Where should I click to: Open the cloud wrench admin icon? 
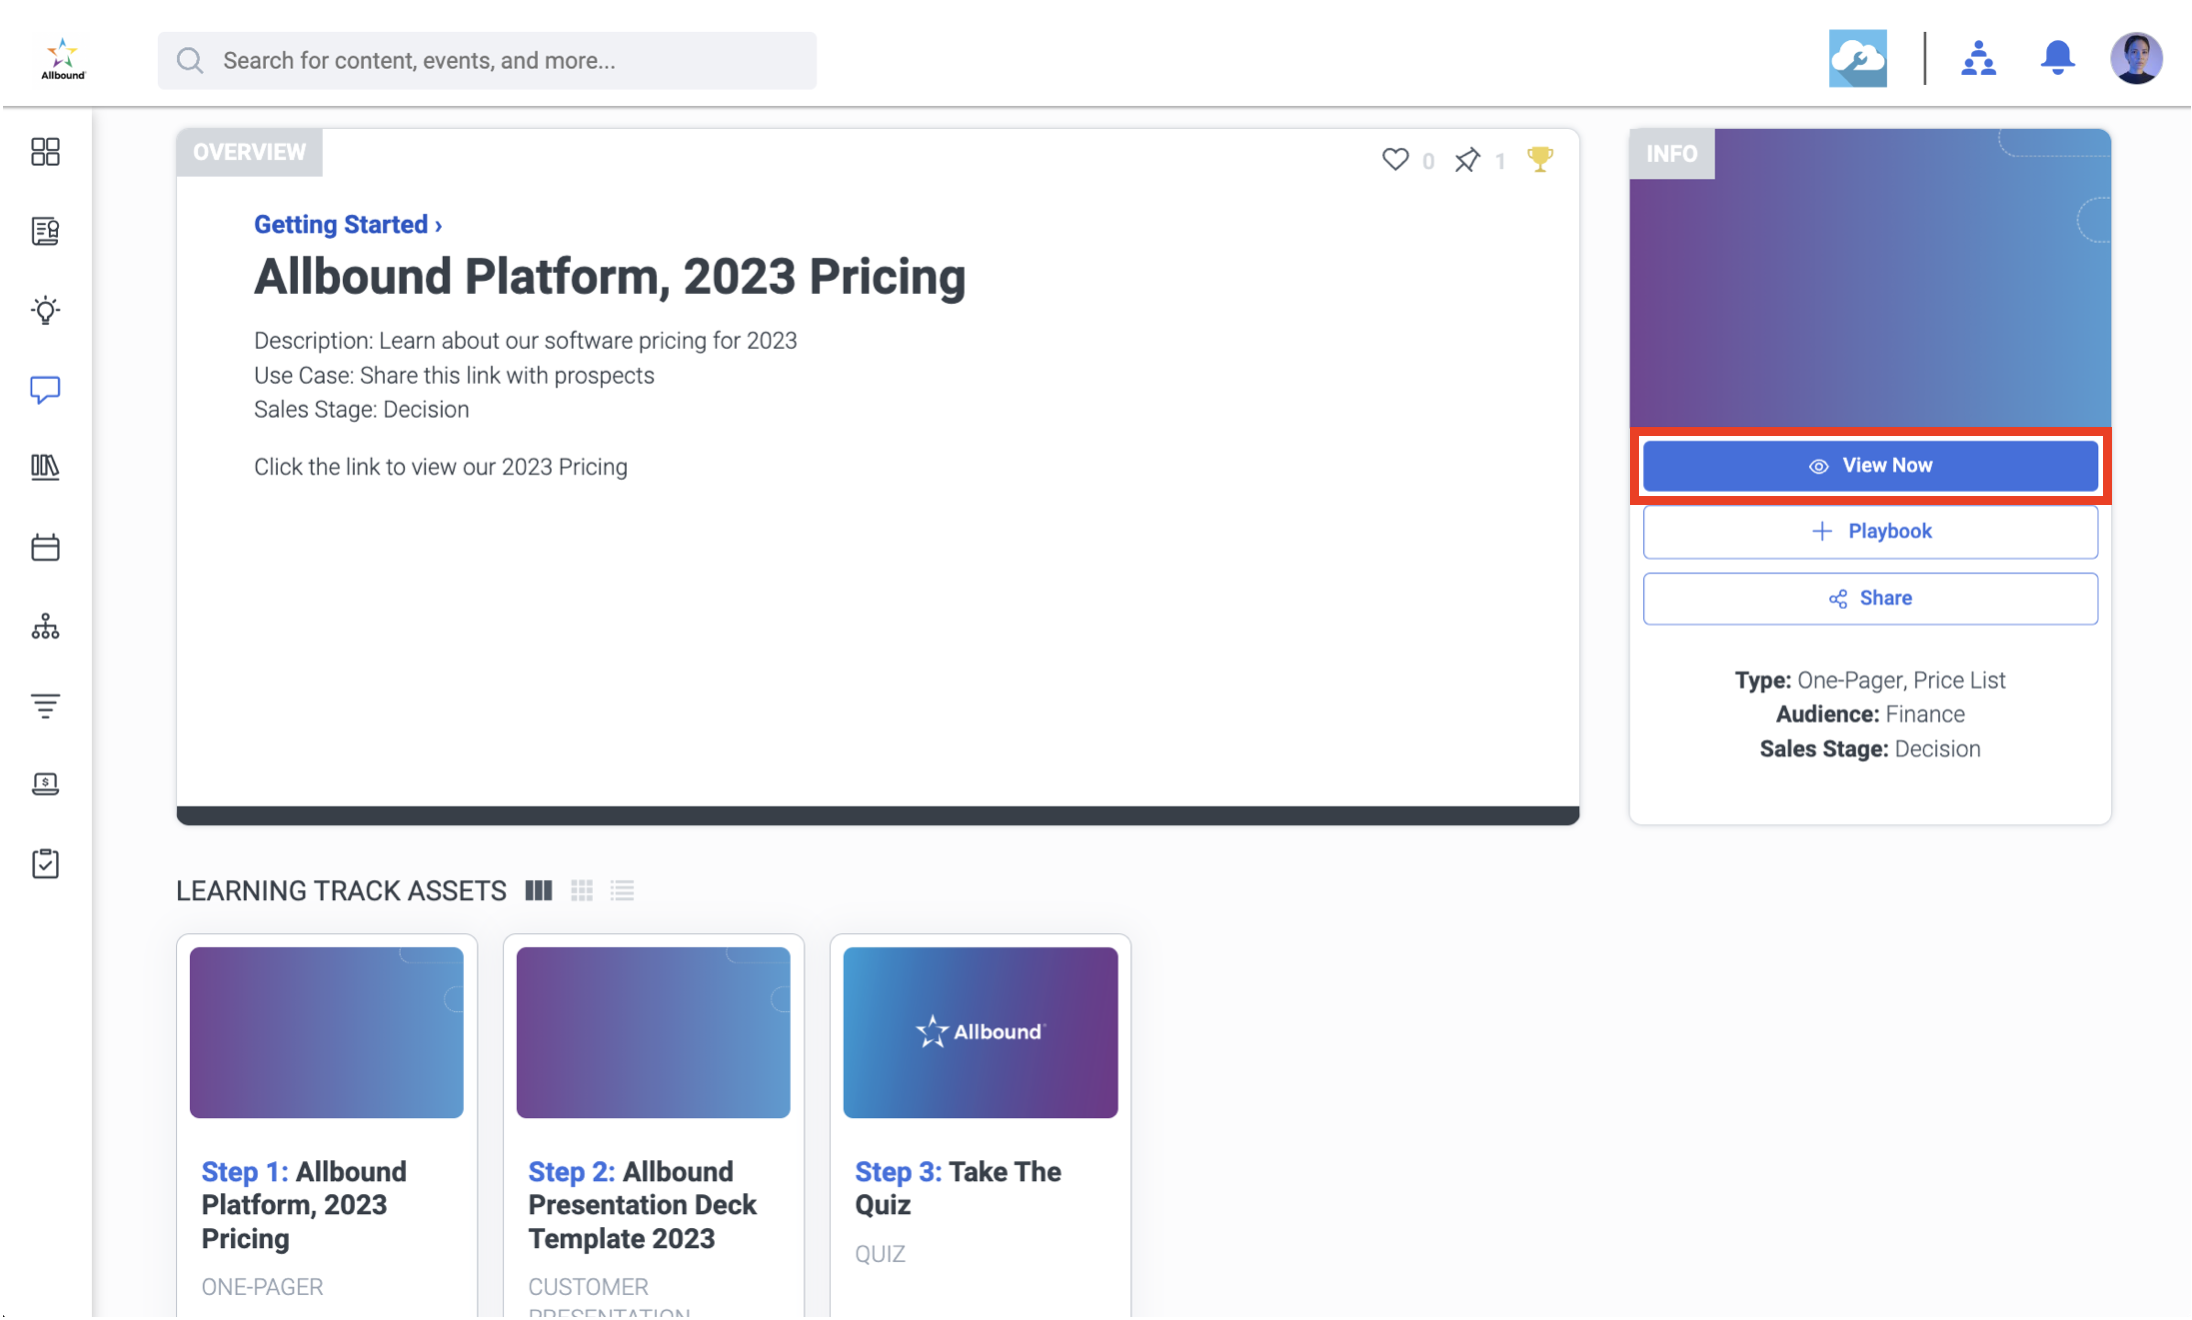pyautogui.click(x=1857, y=59)
